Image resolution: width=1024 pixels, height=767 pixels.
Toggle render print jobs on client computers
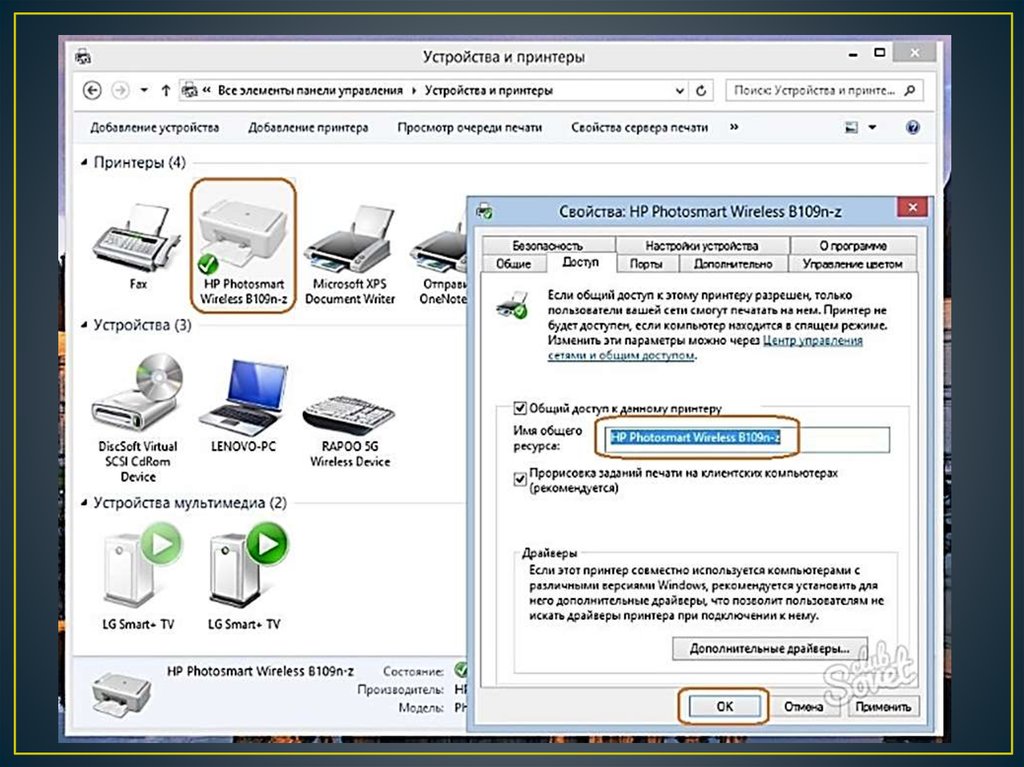(519, 479)
